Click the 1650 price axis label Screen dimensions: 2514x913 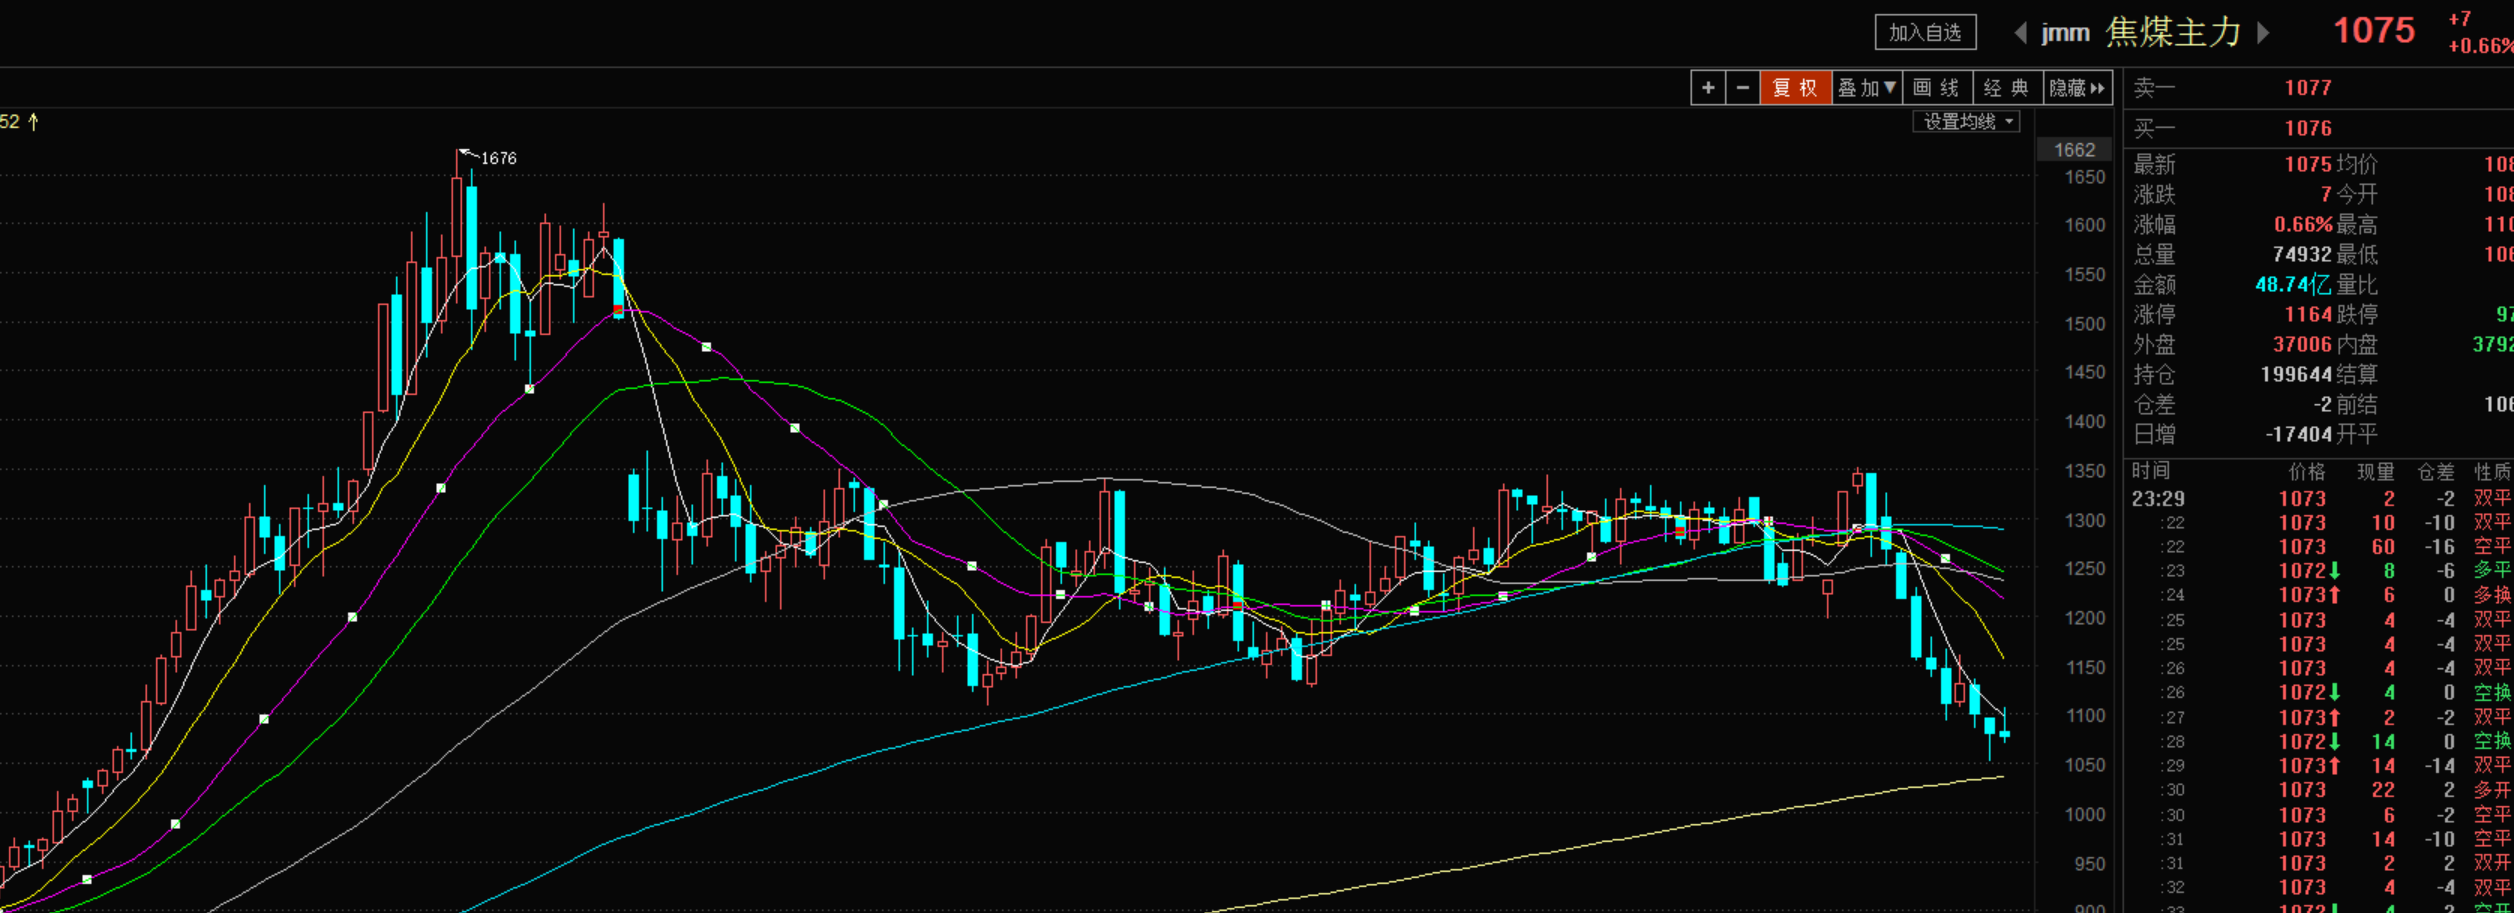pyautogui.click(x=2085, y=177)
